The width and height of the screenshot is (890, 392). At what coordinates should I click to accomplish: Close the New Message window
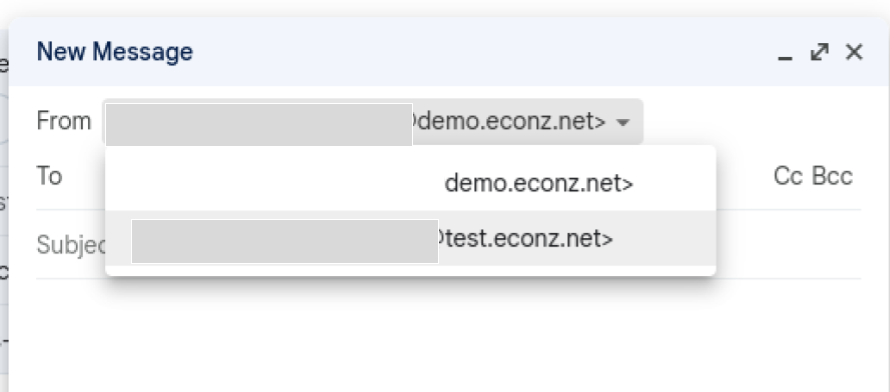point(854,52)
